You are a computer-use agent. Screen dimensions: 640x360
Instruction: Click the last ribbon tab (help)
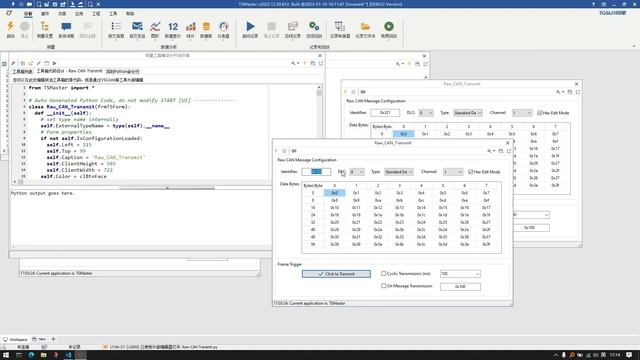(130, 14)
